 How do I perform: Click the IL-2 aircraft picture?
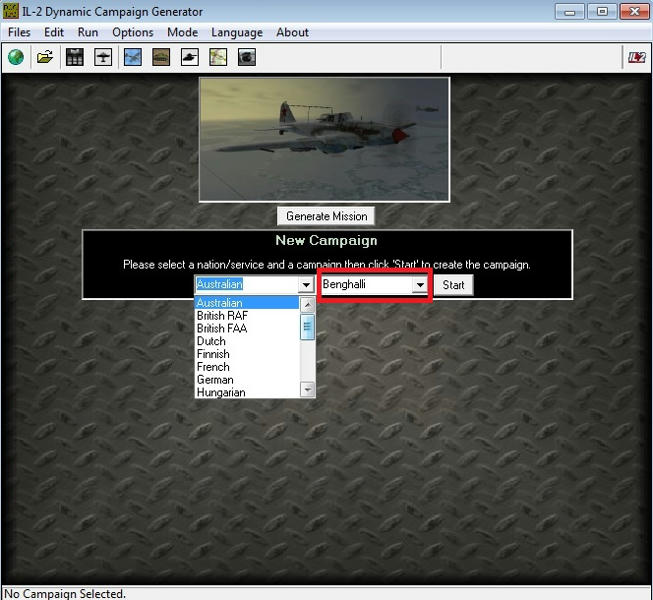pyautogui.click(x=324, y=140)
